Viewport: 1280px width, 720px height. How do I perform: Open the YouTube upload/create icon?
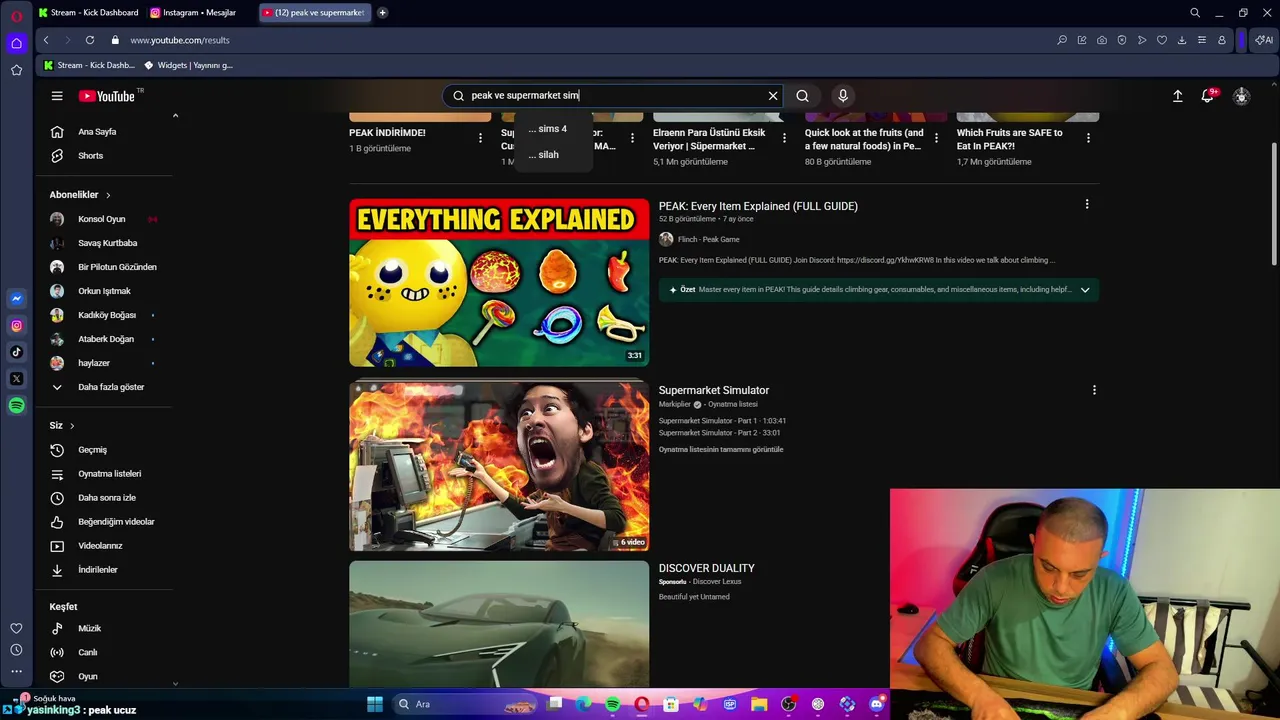tap(1178, 96)
